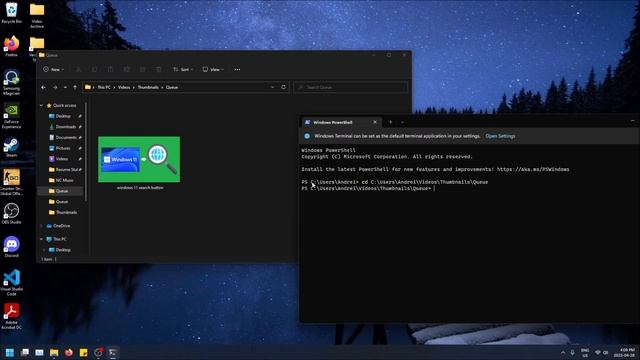The height and width of the screenshot is (360, 640).
Task: Click the Firefox icon on the taskbar
Action: (x=69, y=352)
